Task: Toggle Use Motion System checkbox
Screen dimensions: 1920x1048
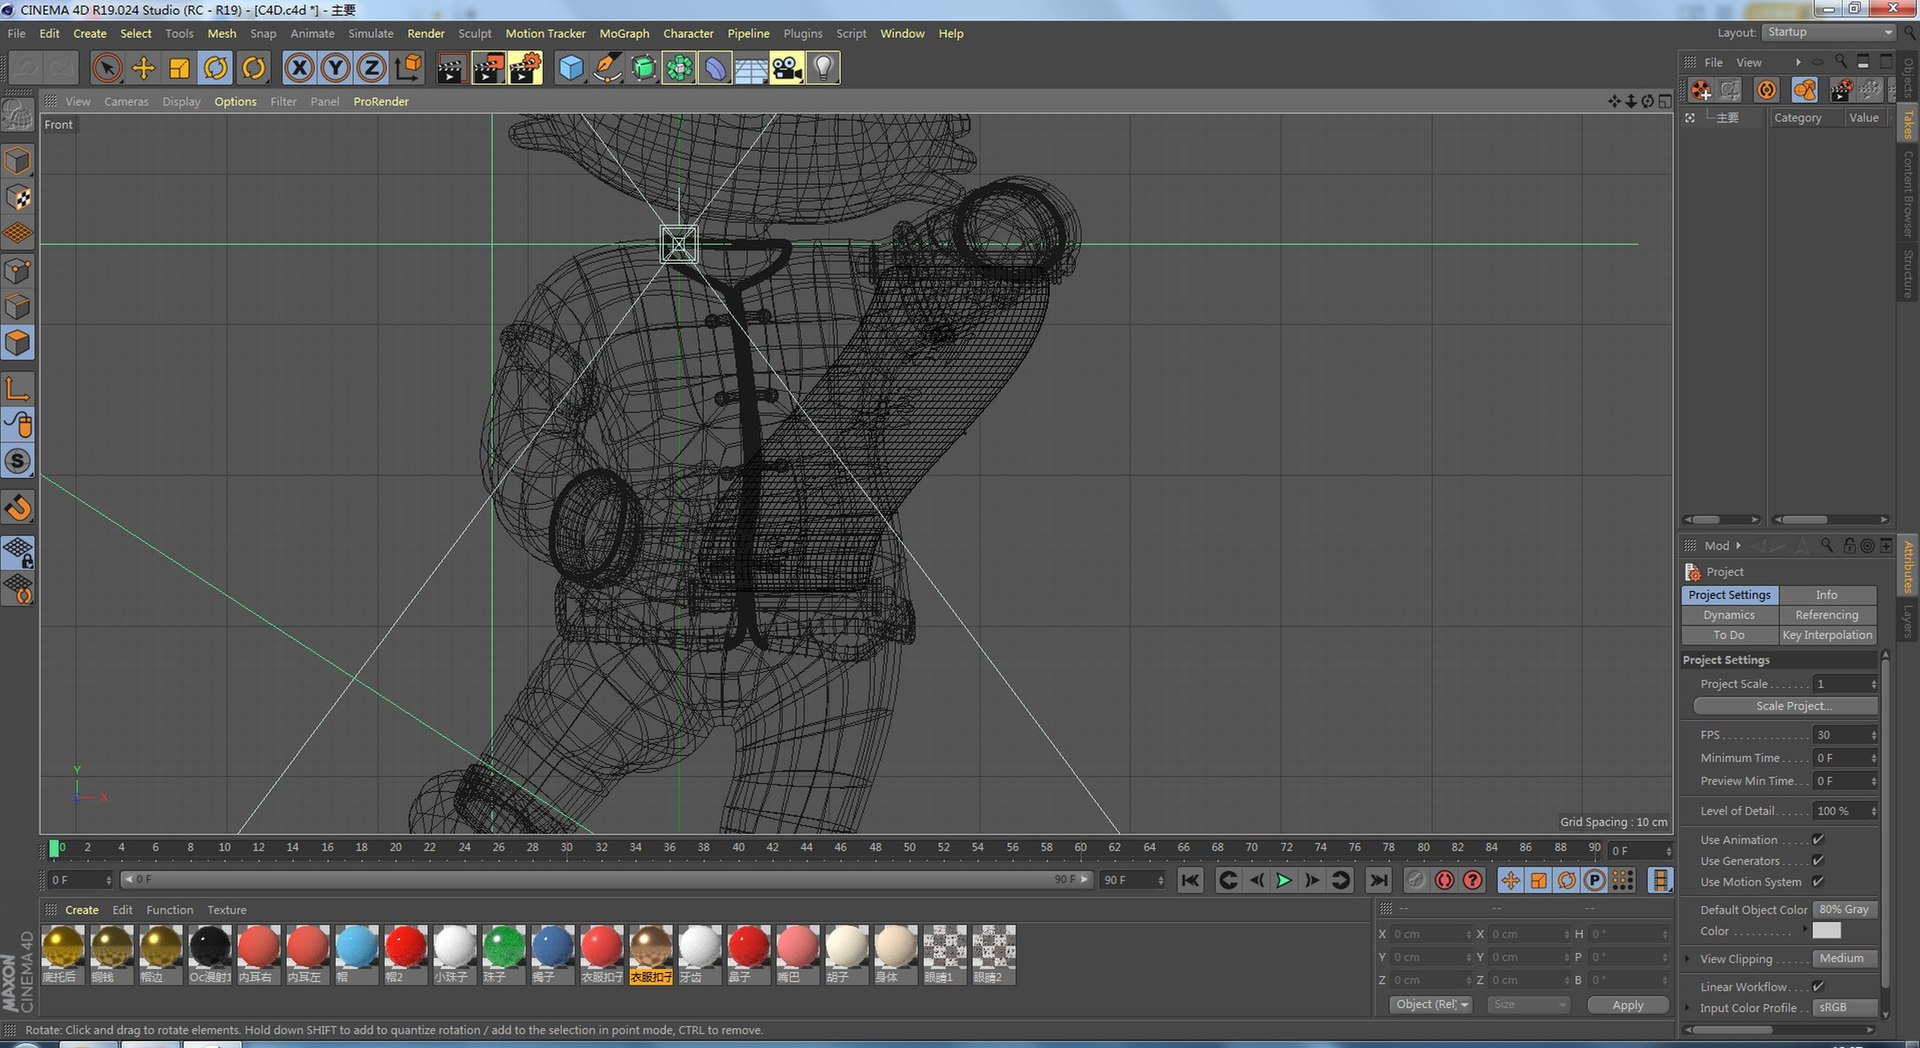Action: click(x=1818, y=882)
